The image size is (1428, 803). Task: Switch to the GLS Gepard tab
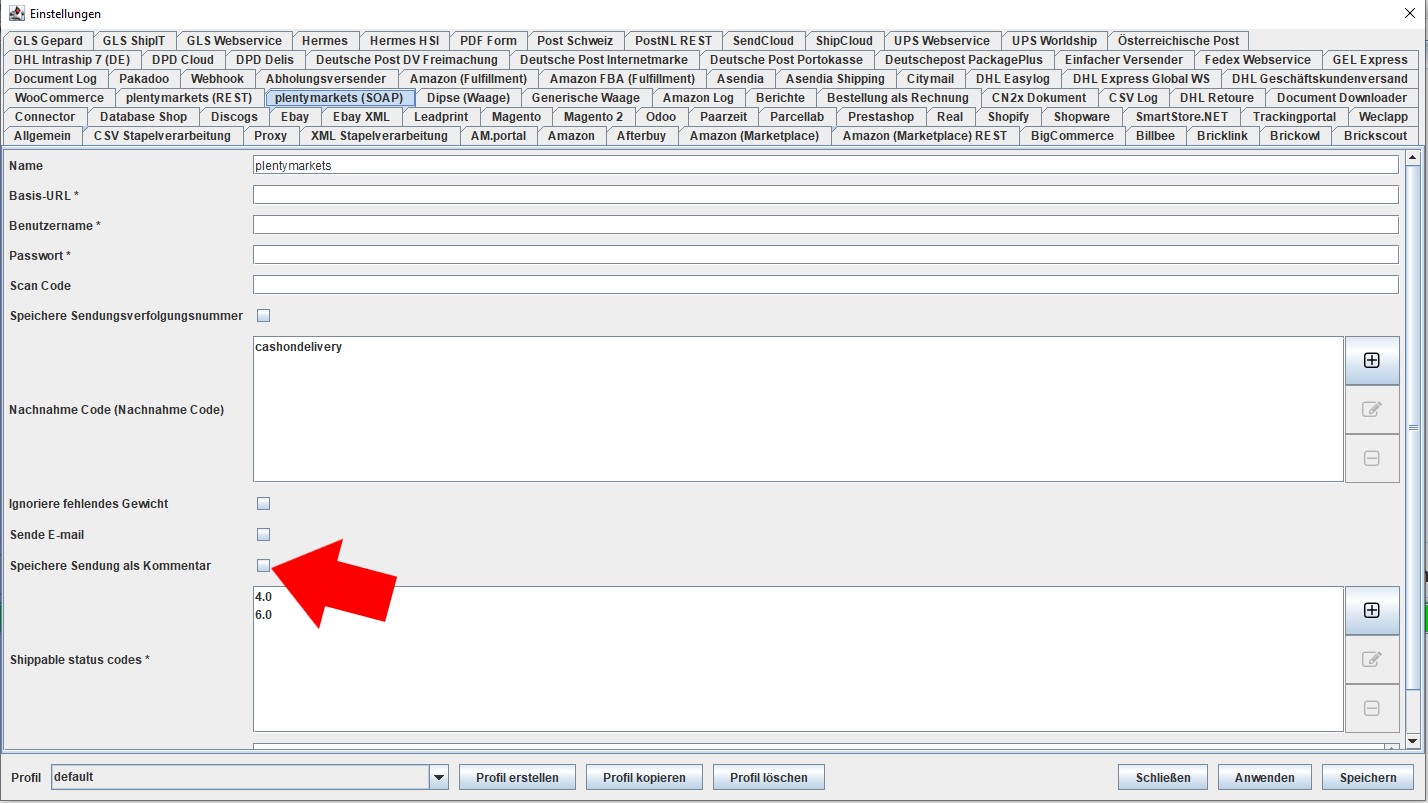coord(48,41)
